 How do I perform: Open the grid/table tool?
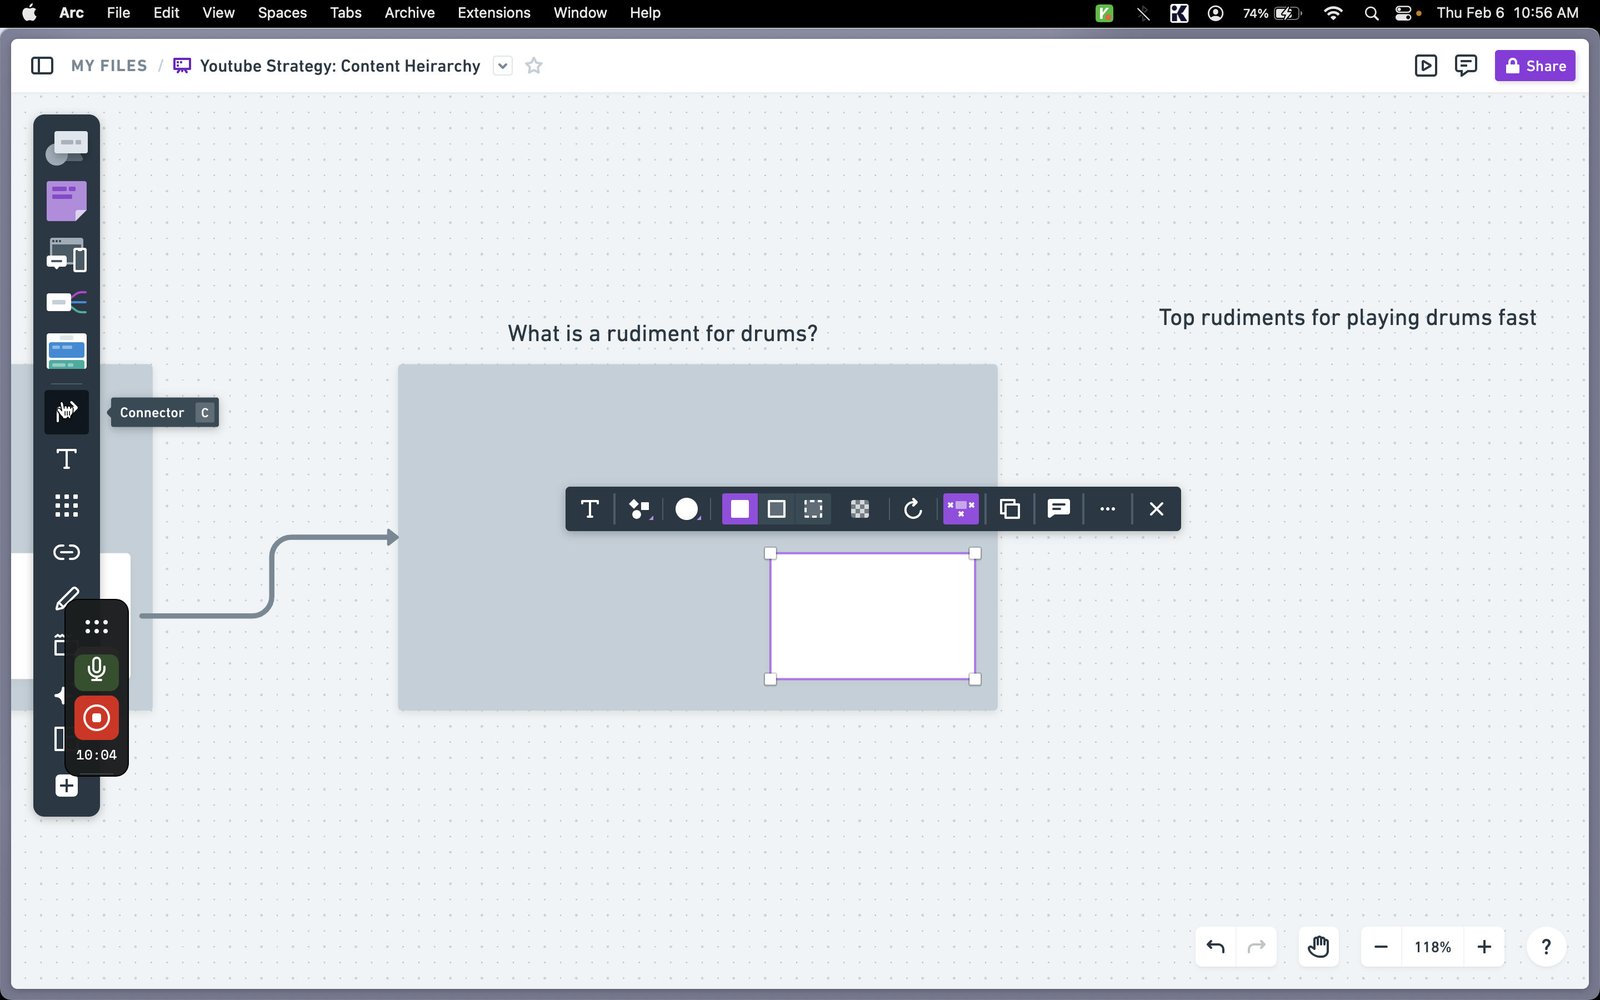[x=66, y=506]
